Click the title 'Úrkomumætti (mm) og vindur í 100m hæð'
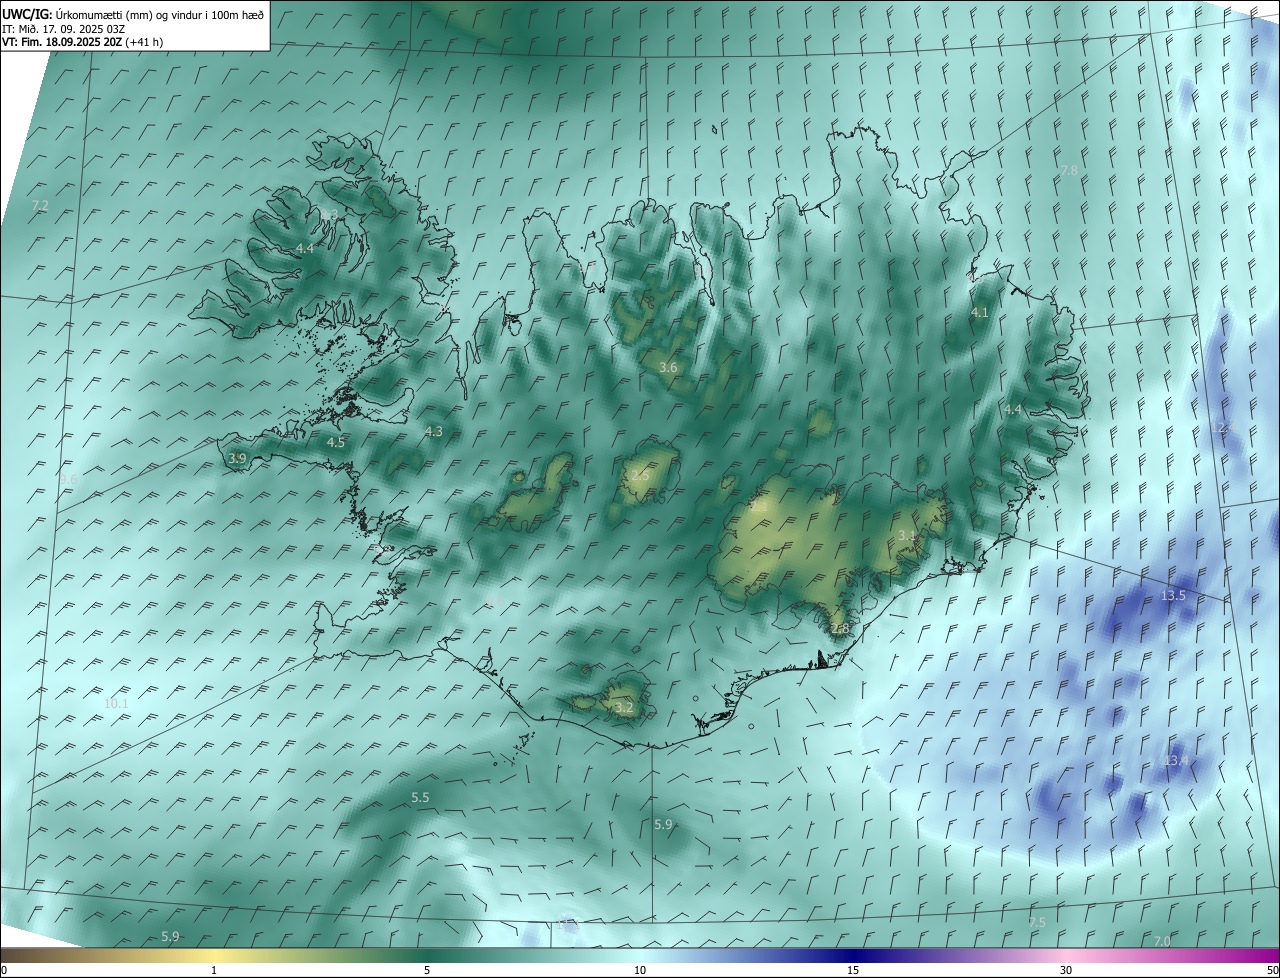This screenshot has height=978, width=1280. 160,15
